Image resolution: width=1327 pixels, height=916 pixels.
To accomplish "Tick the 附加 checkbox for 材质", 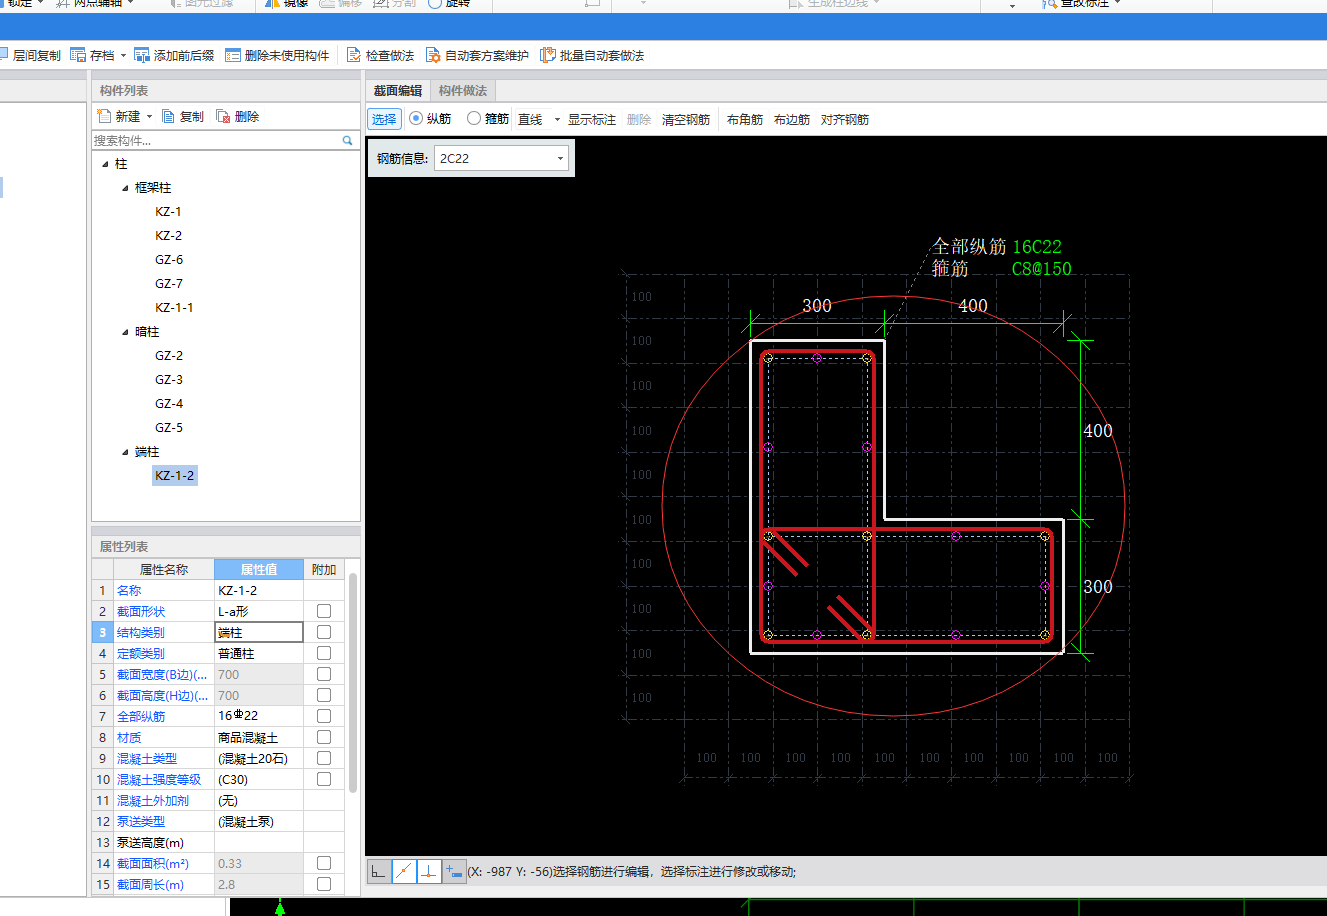I will click(x=324, y=737).
